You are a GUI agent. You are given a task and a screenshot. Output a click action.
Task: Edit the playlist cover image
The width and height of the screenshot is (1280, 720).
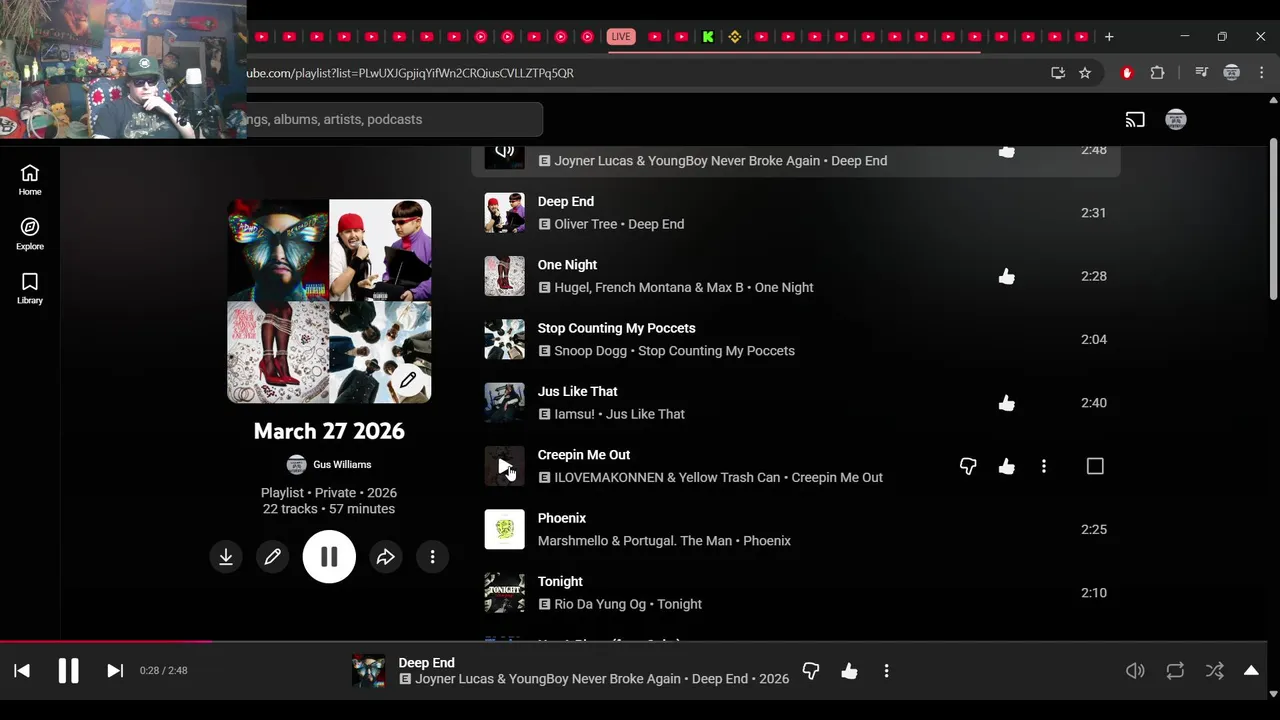[408, 380]
